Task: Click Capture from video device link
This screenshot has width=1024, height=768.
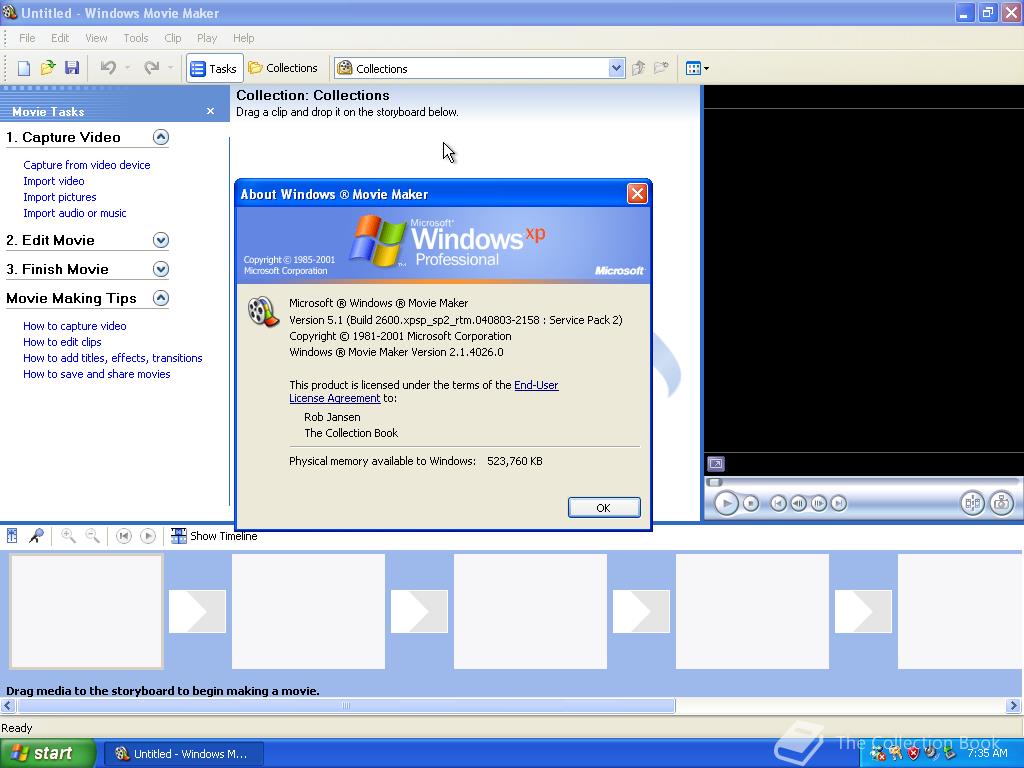Action: (87, 165)
